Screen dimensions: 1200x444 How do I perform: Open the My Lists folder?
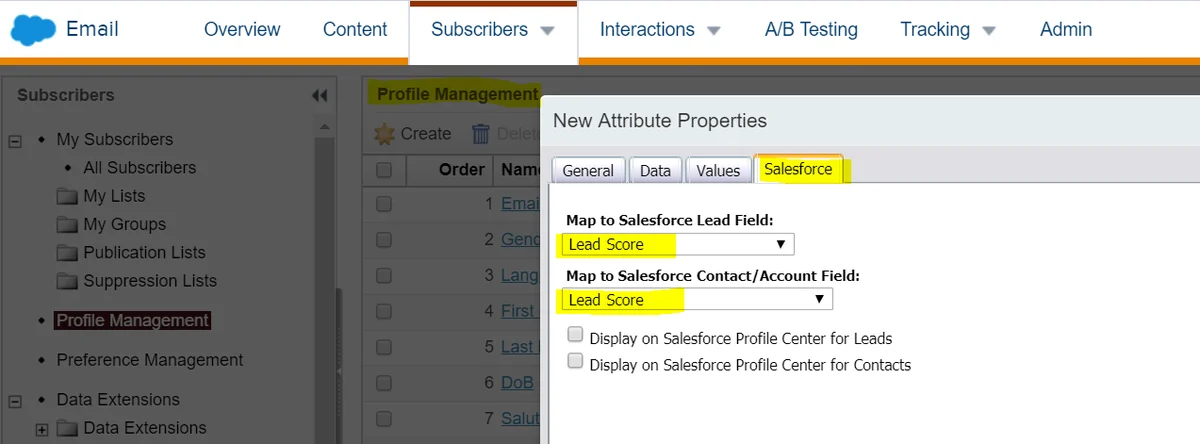(x=68, y=196)
